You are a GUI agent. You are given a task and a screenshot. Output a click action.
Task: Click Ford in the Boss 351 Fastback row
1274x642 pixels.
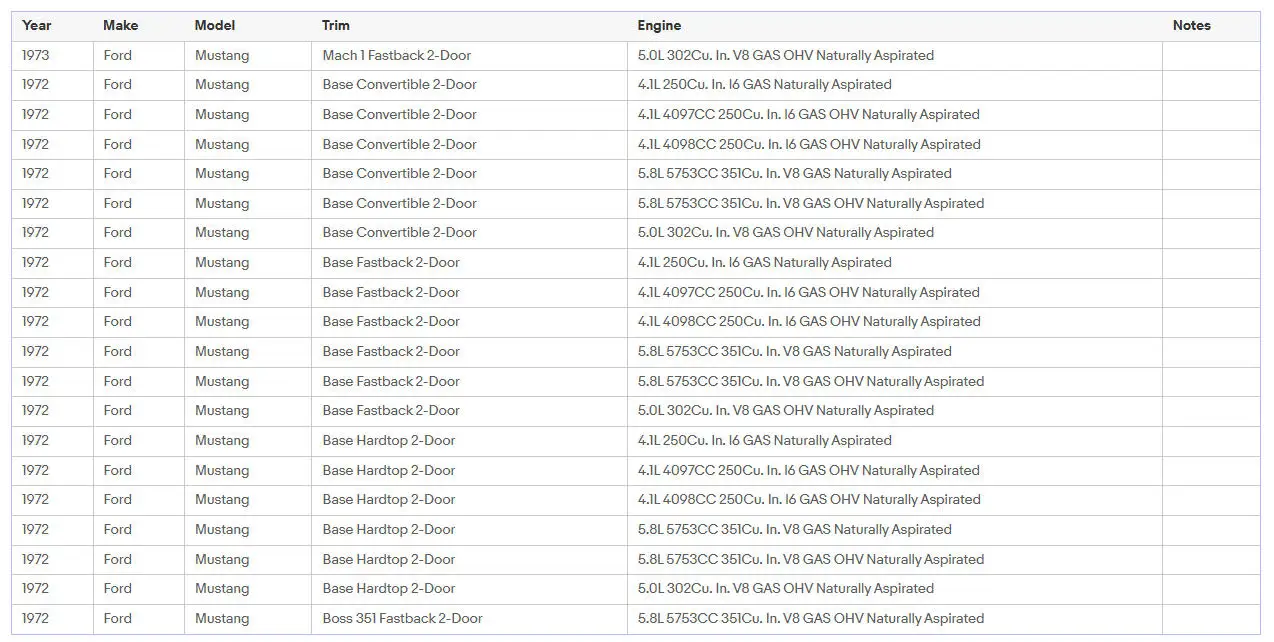pos(138,619)
